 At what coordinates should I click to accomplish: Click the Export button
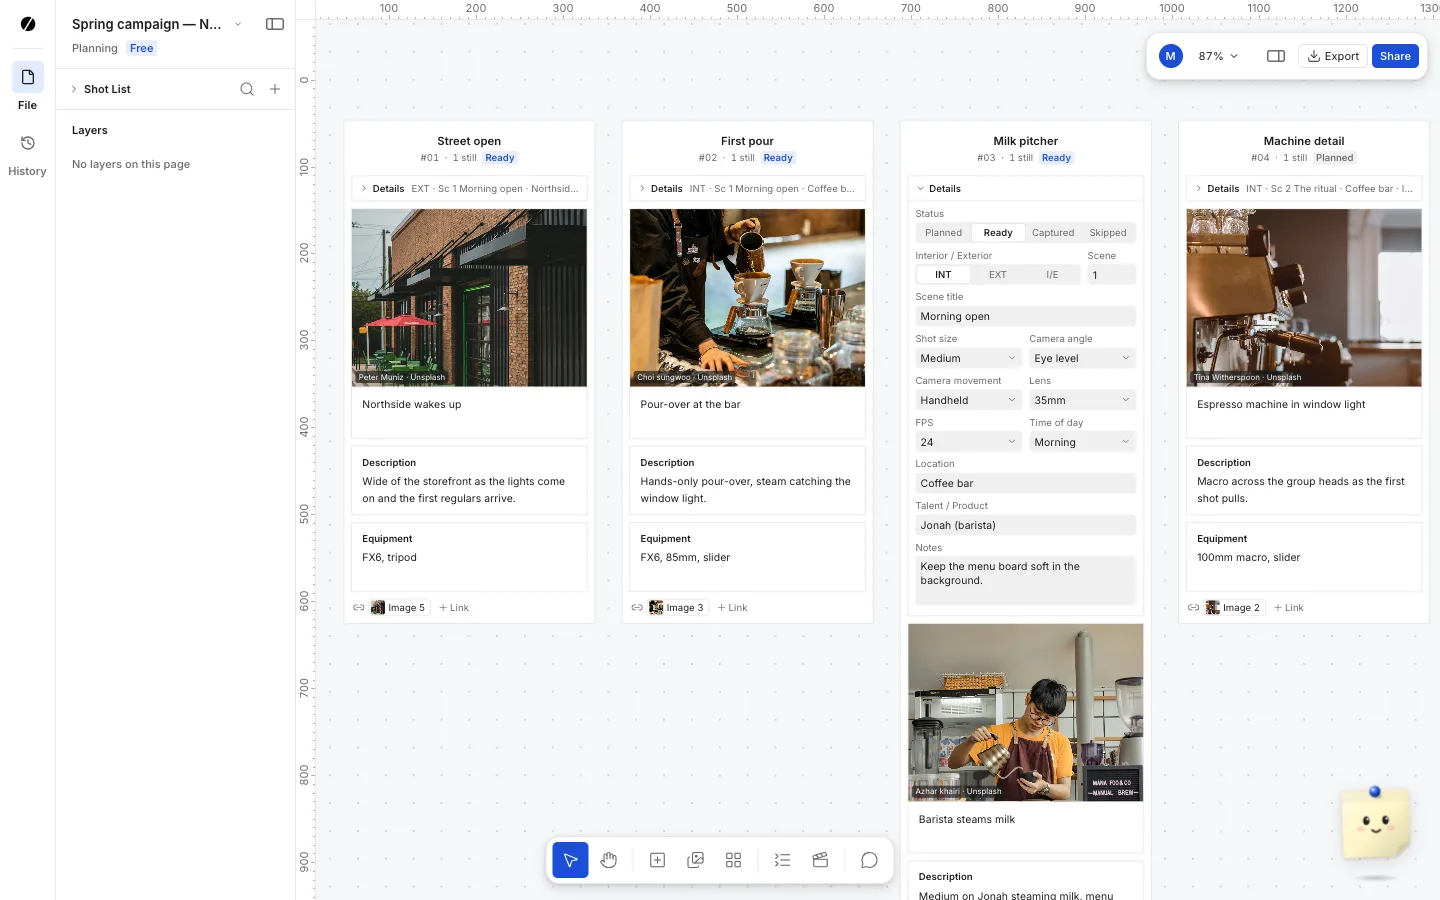[1333, 56]
